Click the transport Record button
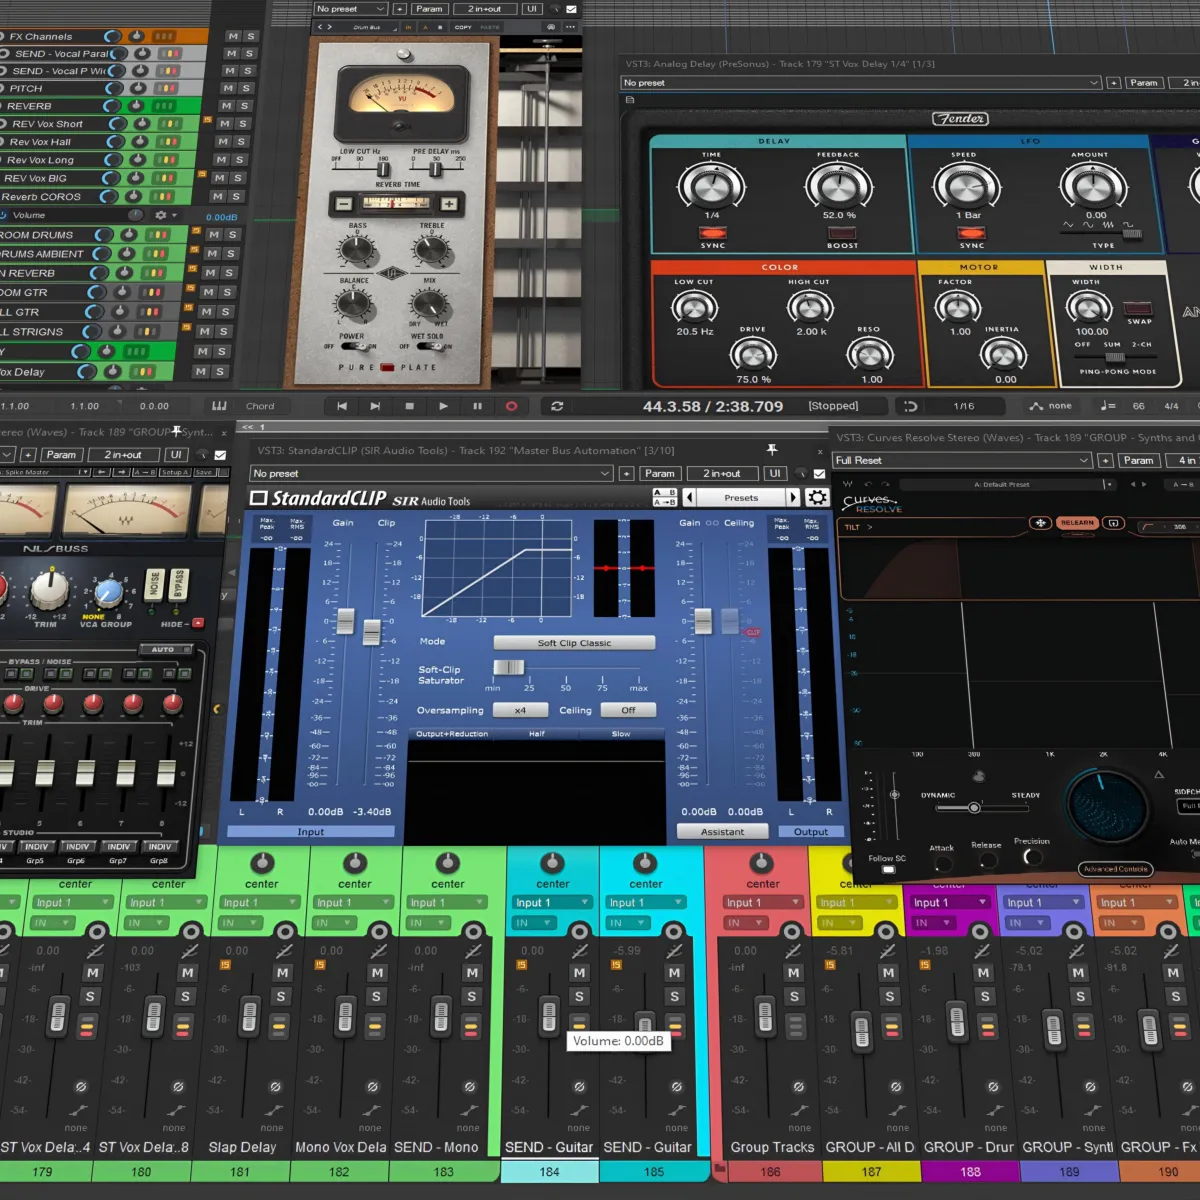This screenshot has width=1200, height=1200. pos(511,406)
